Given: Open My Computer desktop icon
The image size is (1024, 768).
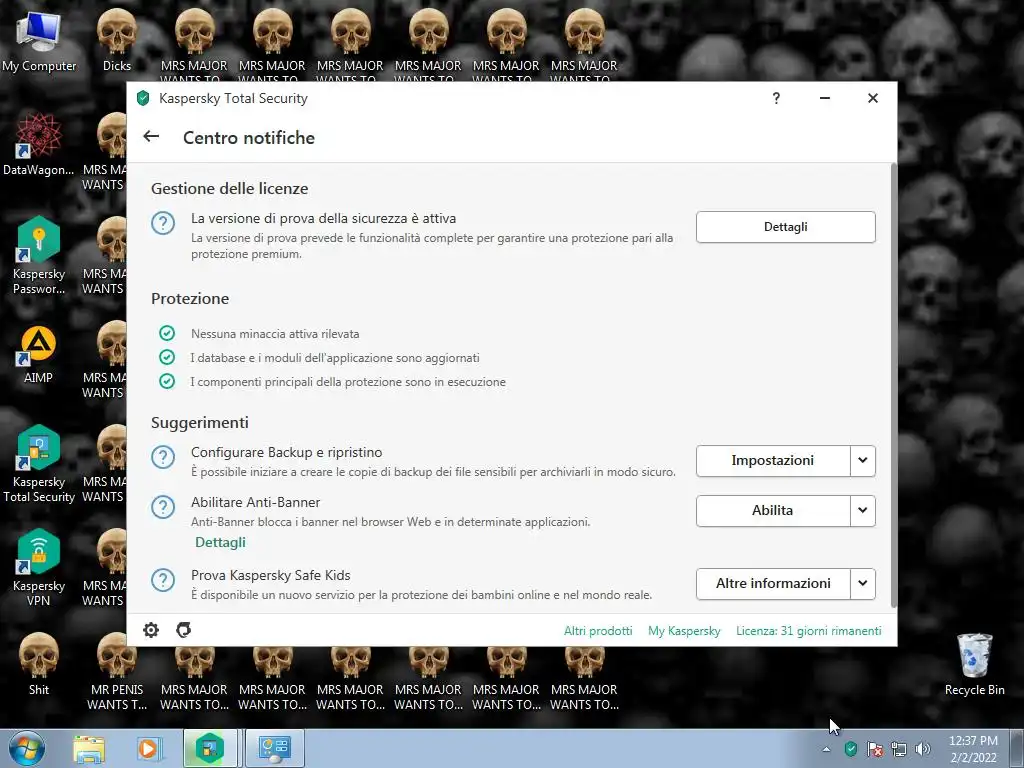Looking at the screenshot, I should 39,41.
